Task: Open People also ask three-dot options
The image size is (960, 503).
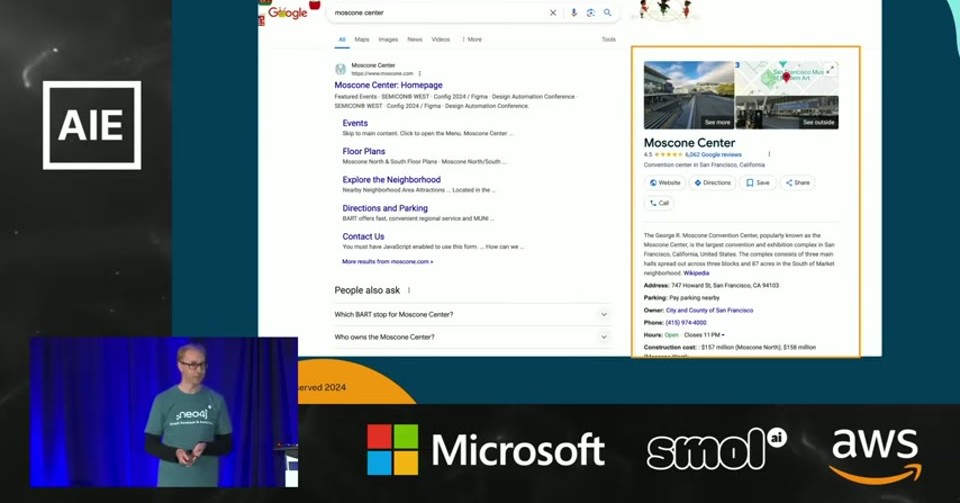Action: tap(409, 290)
